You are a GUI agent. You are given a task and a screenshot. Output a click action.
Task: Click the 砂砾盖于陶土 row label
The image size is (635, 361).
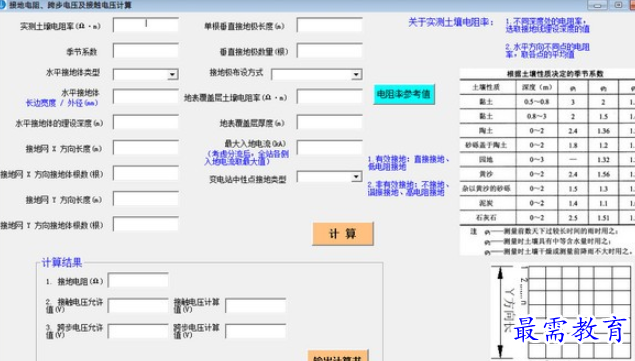pos(486,145)
